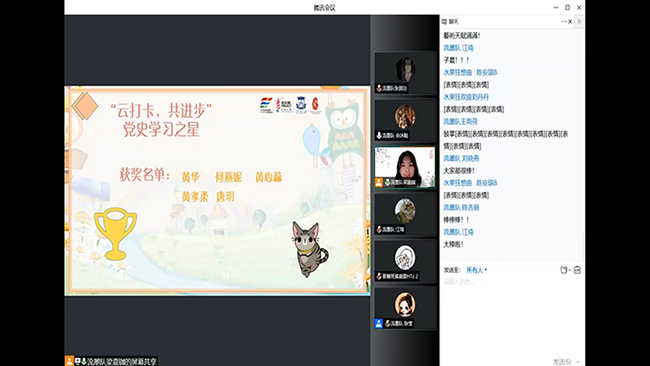Open the chat panel more-options ellipsis
Image resolution: width=650 pixels, height=366 pixels.
(x=564, y=22)
